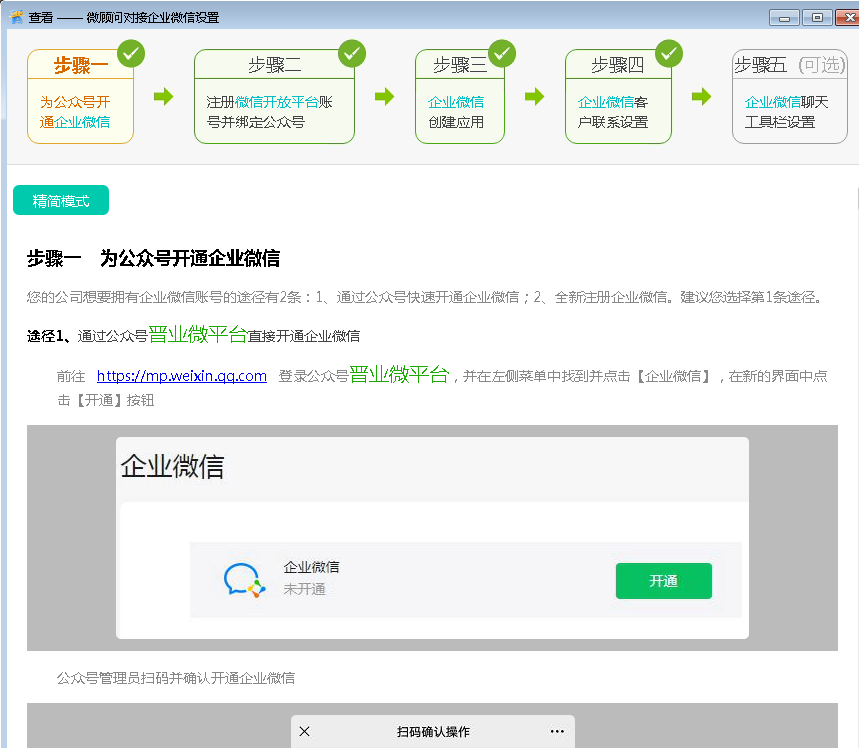Go to the 步骤四 step heading

[617, 66]
